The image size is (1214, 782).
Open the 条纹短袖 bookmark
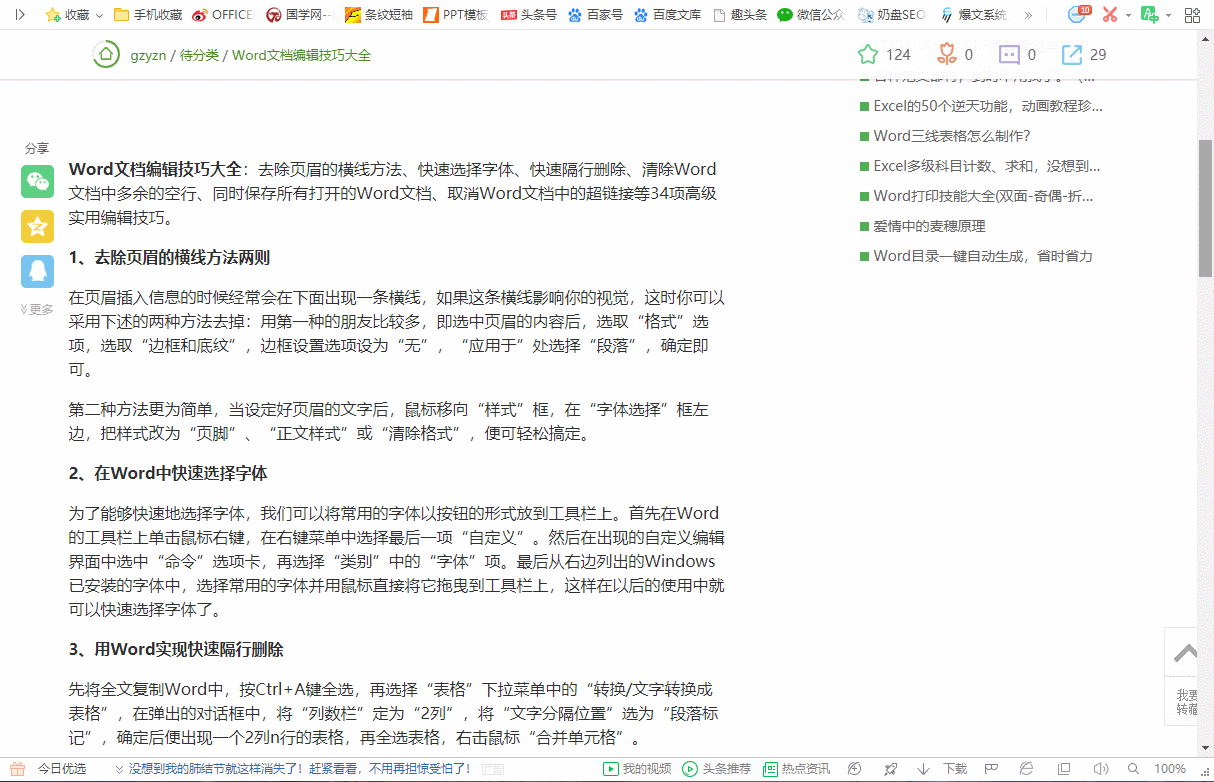pyautogui.click(x=378, y=15)
